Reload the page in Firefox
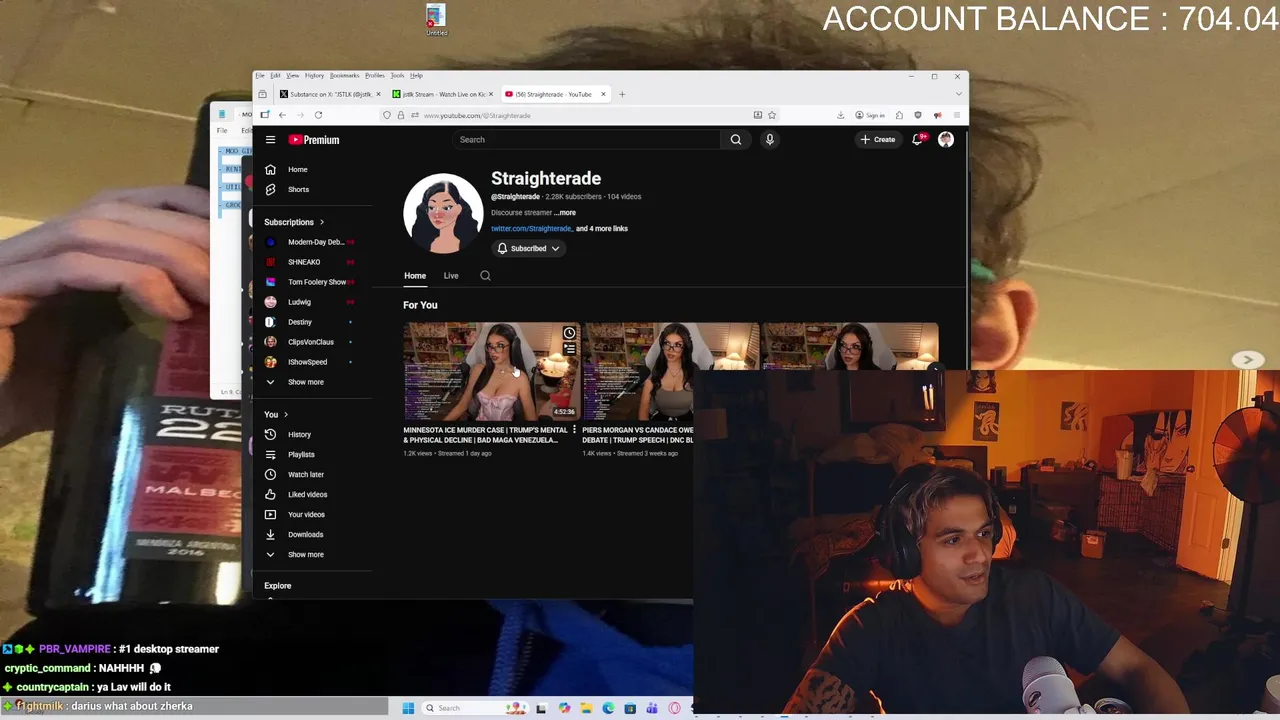Viewport: 1280px width, 720px height. [318, 115]
